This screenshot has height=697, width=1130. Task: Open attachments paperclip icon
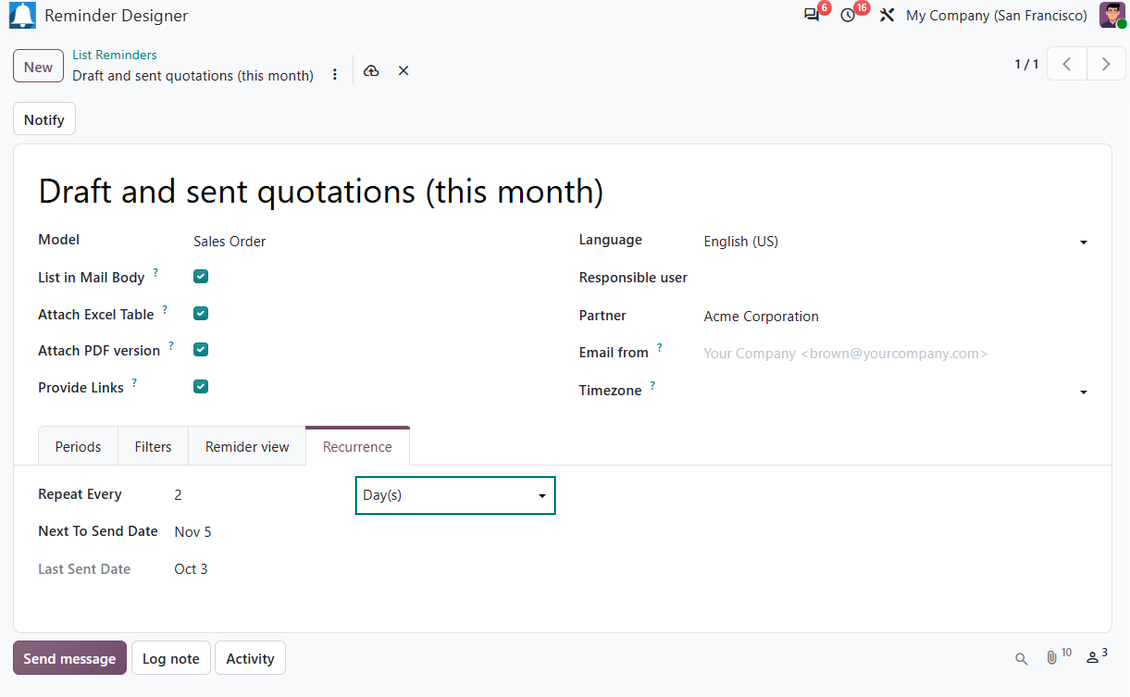tap(1052, 657)
